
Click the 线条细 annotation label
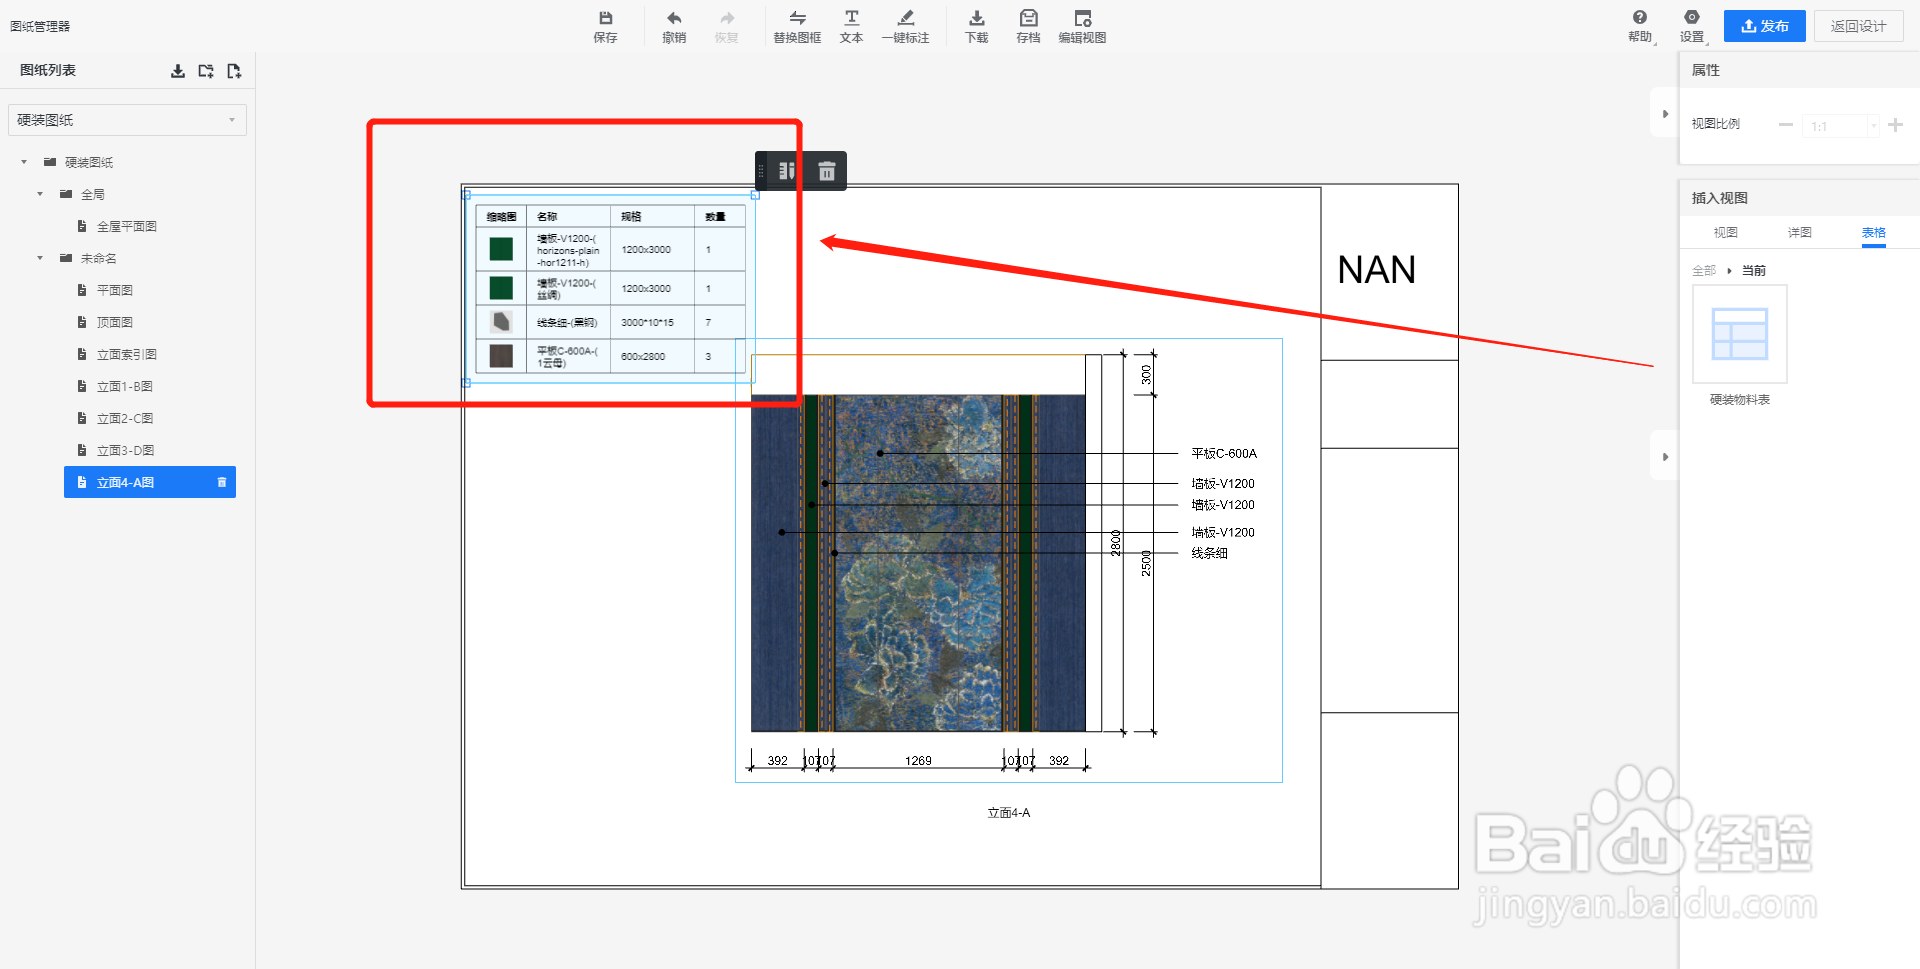pyautogui.click(x=1209, y=553)
